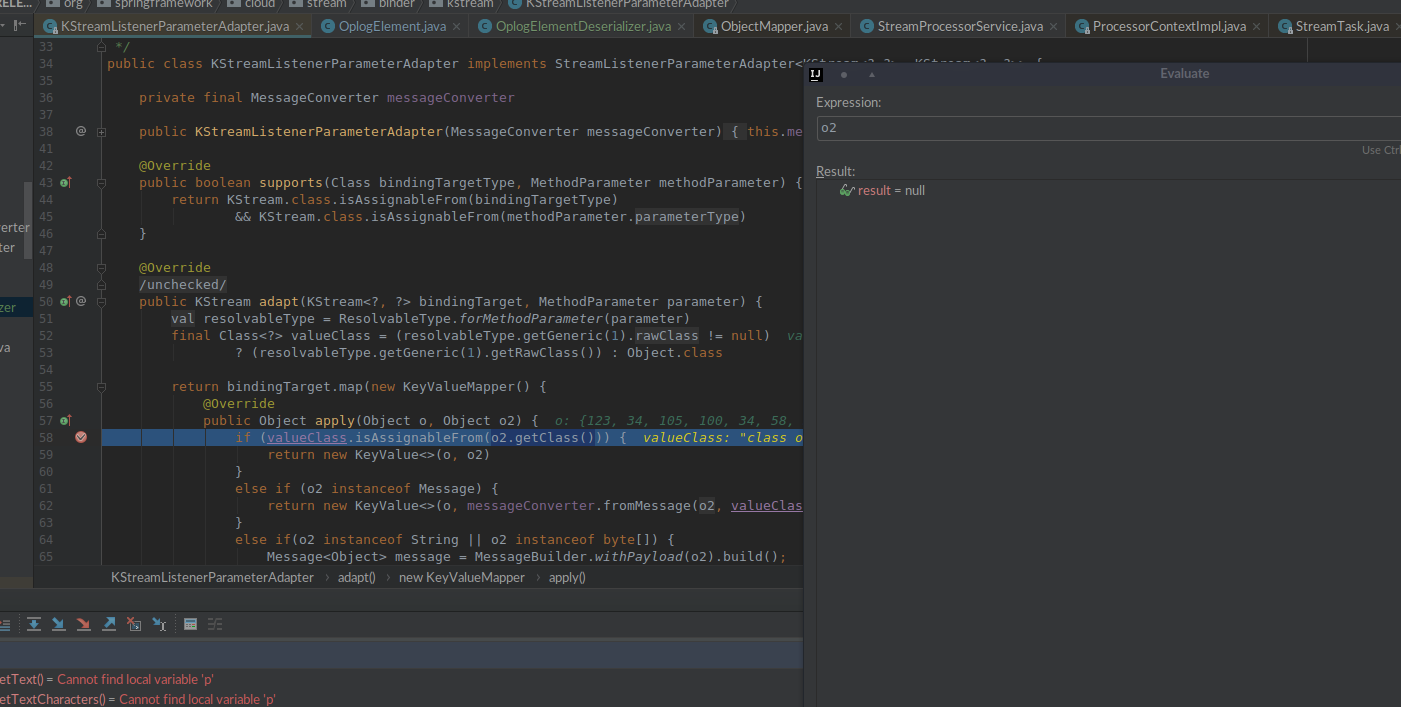Image resolution: width=1401 pixels, height=707 pixels.
Task: Click the round dot button in Evaluate title bar
Action: 844,74
